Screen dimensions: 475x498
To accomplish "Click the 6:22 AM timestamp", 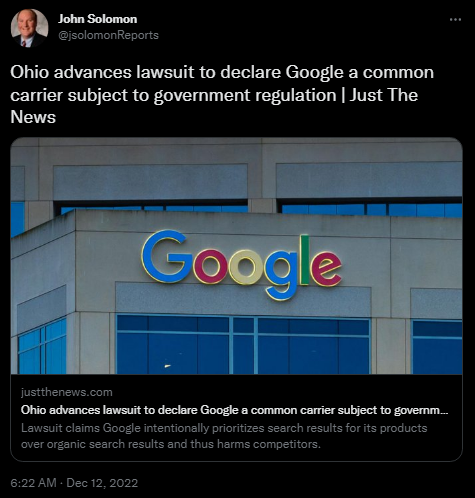I will click(33, 483).
